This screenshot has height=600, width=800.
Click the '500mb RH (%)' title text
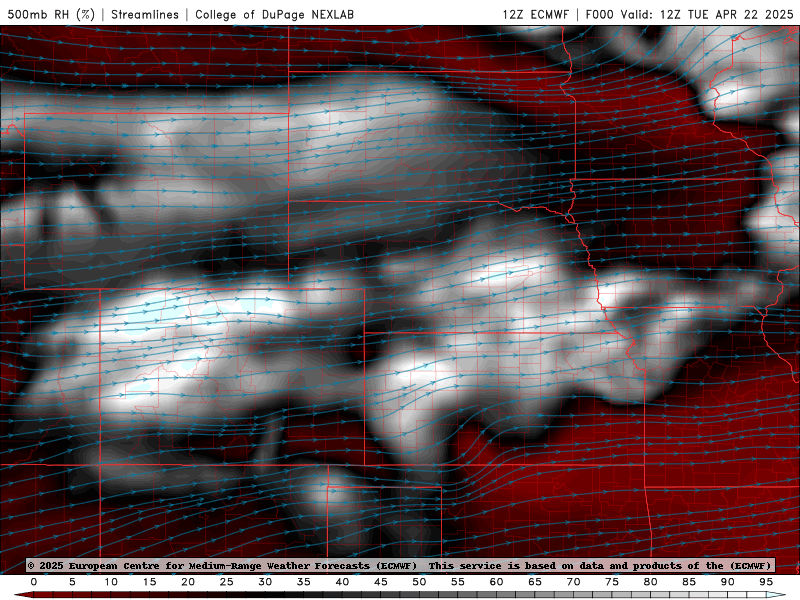(x=52, y=14)
